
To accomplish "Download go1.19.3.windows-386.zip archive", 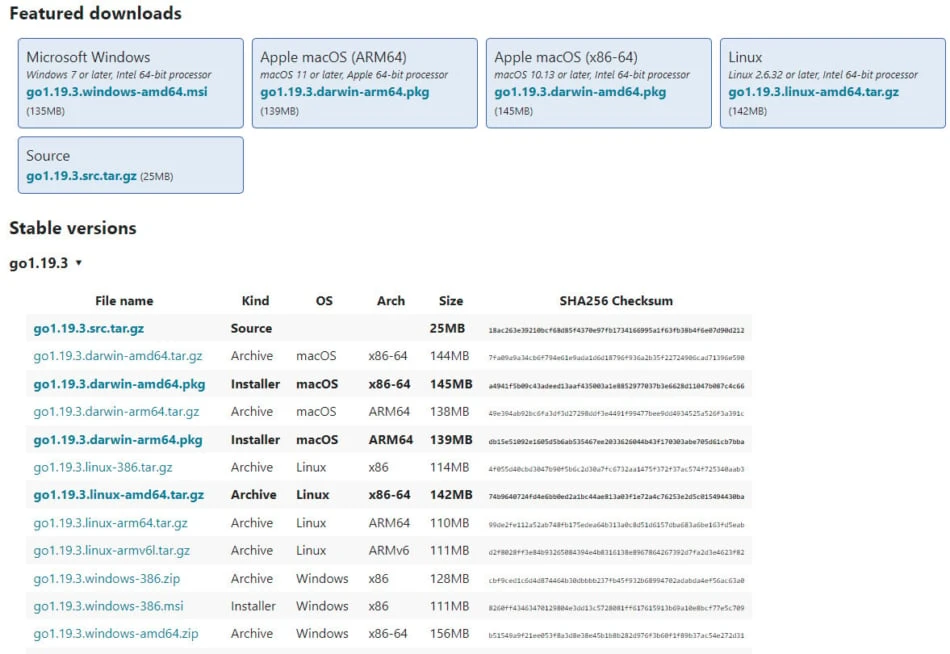I will (x=106, y=579).
